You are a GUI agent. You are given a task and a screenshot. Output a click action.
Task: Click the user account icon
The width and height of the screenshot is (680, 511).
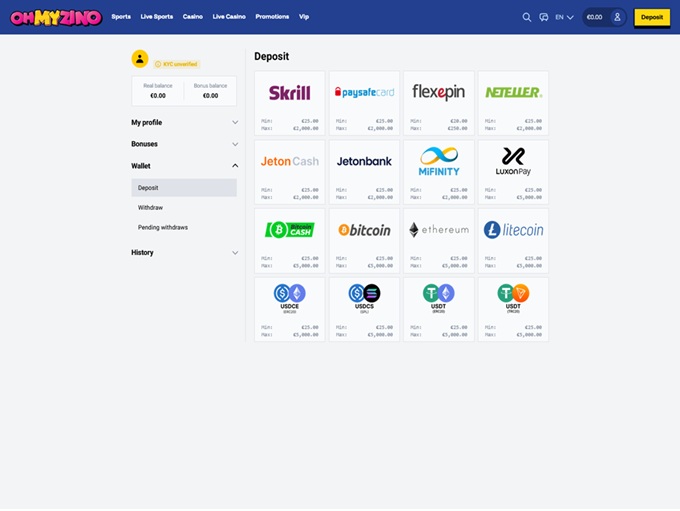click(618, 17)
